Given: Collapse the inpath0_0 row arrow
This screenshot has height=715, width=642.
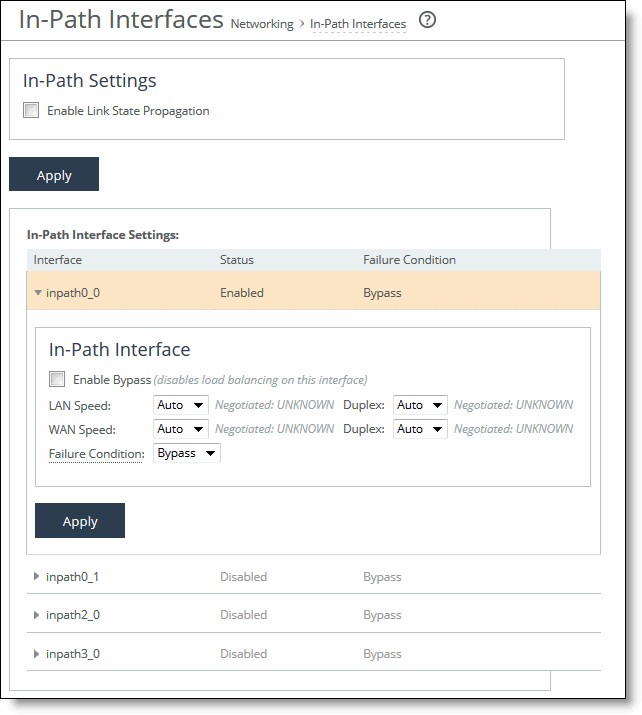Looking at the screenshot, I should click(x=38, y=293).
